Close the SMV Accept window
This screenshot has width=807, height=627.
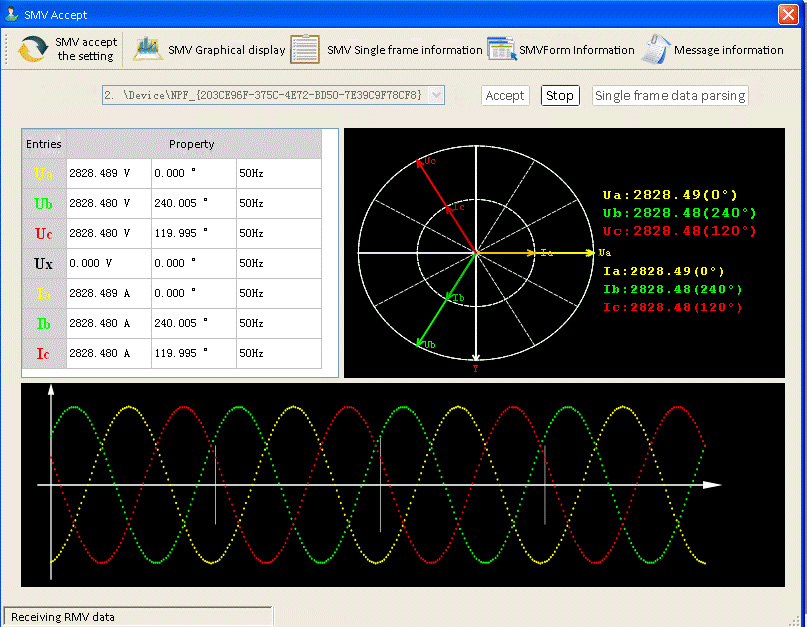click(x=788, y=14)
